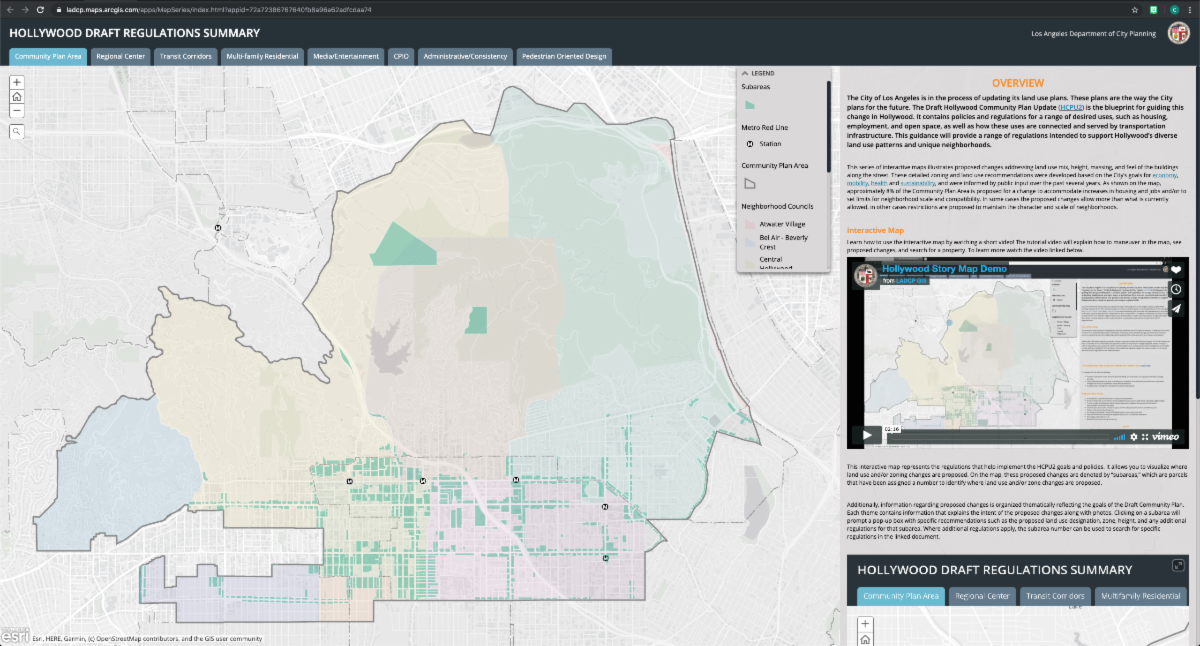Select the Media/Entertainment tab
This screenshot has height=646, width=1200.
coord(346,57)
